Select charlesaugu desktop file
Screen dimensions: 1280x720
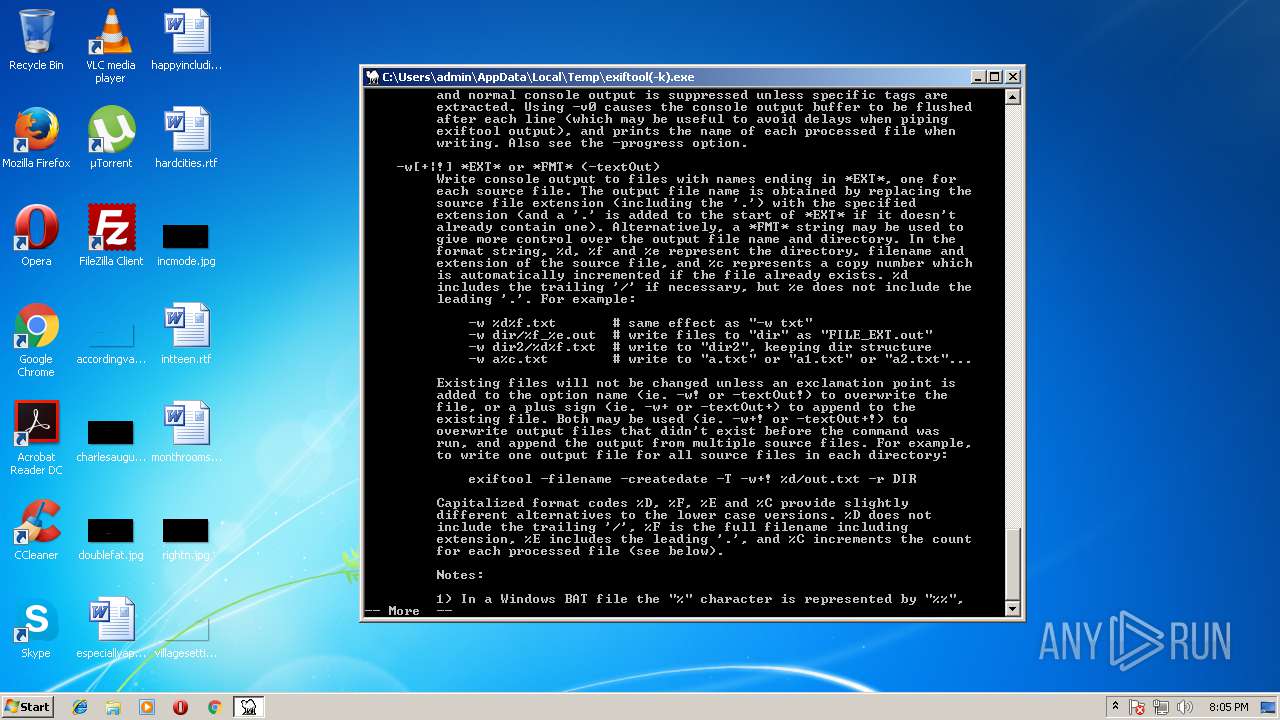111,440
